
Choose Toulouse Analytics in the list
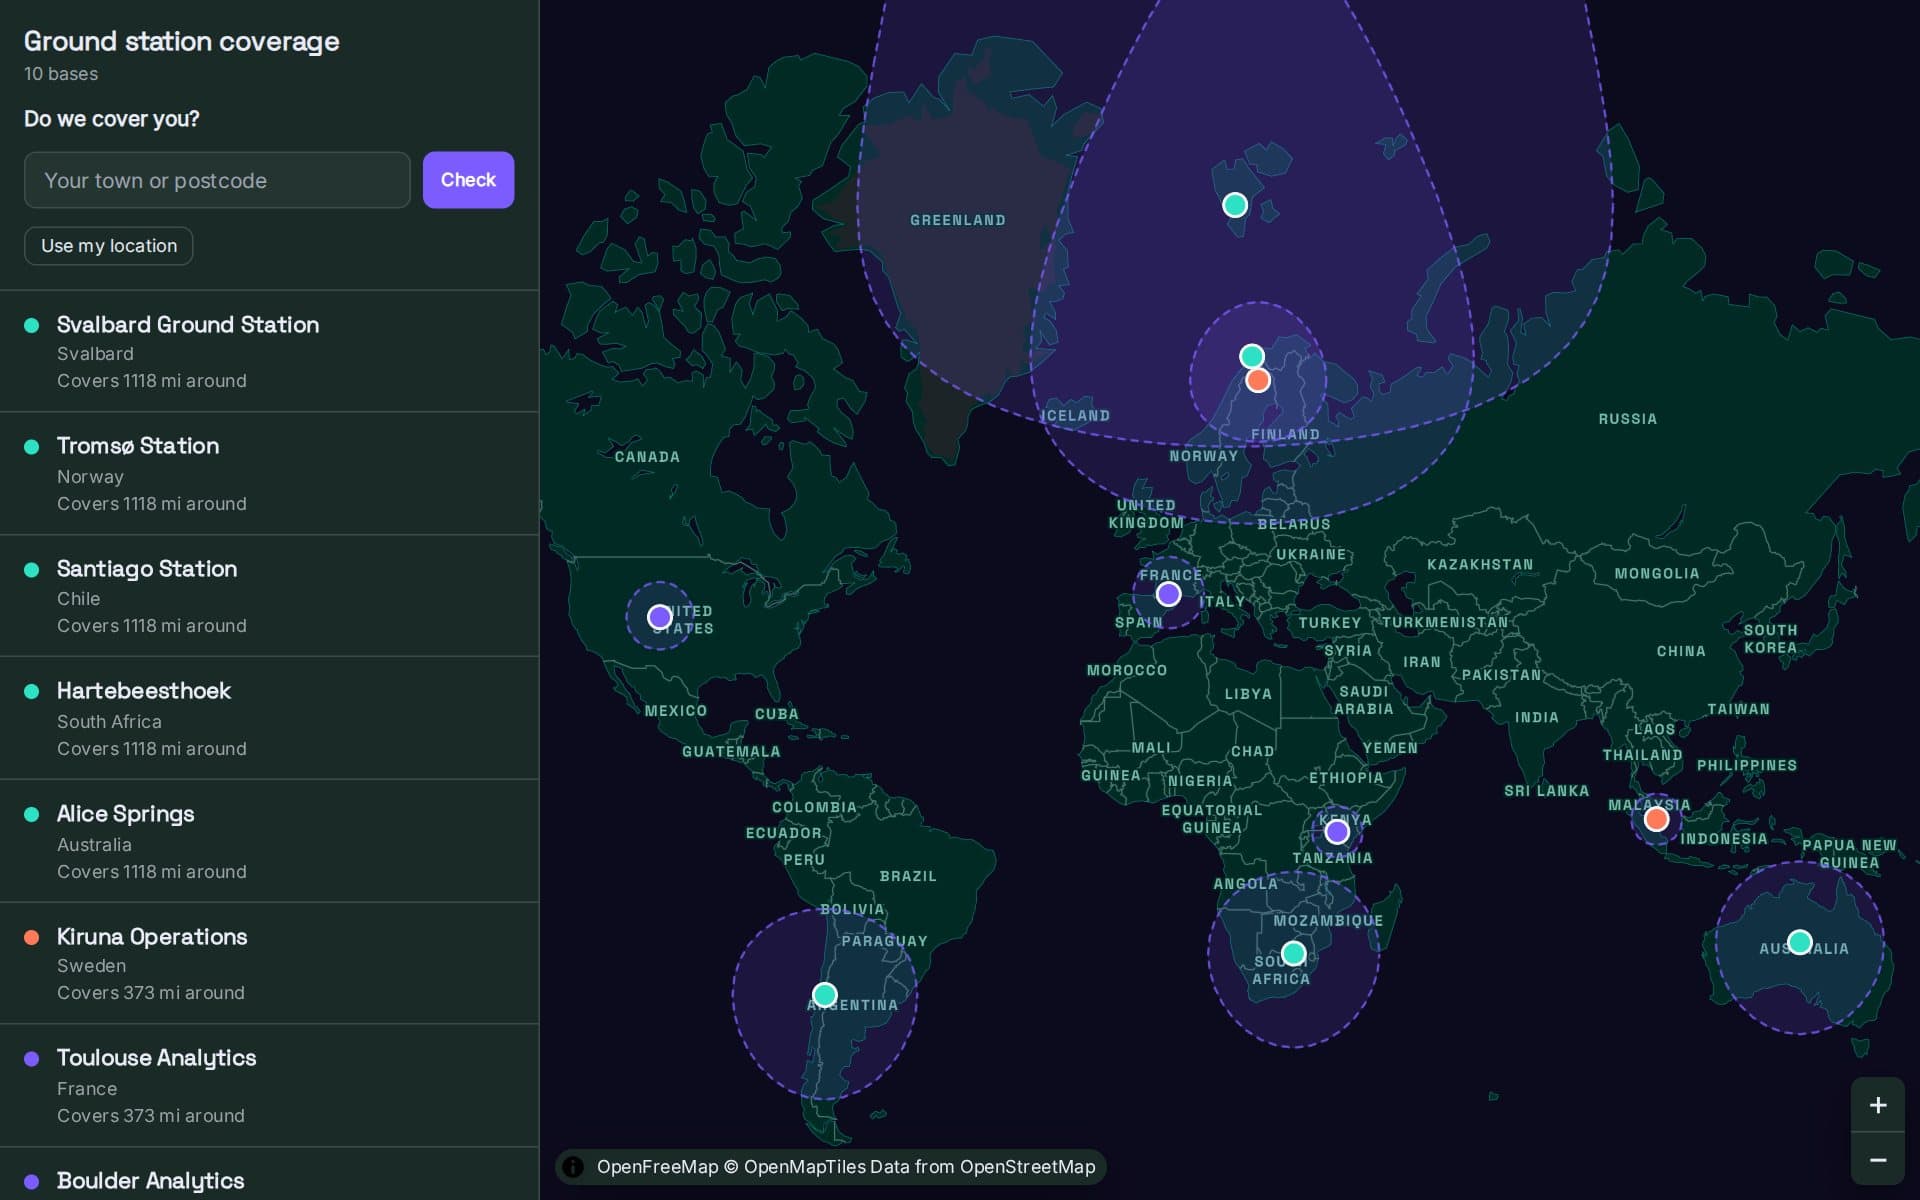click(269, 1085)
